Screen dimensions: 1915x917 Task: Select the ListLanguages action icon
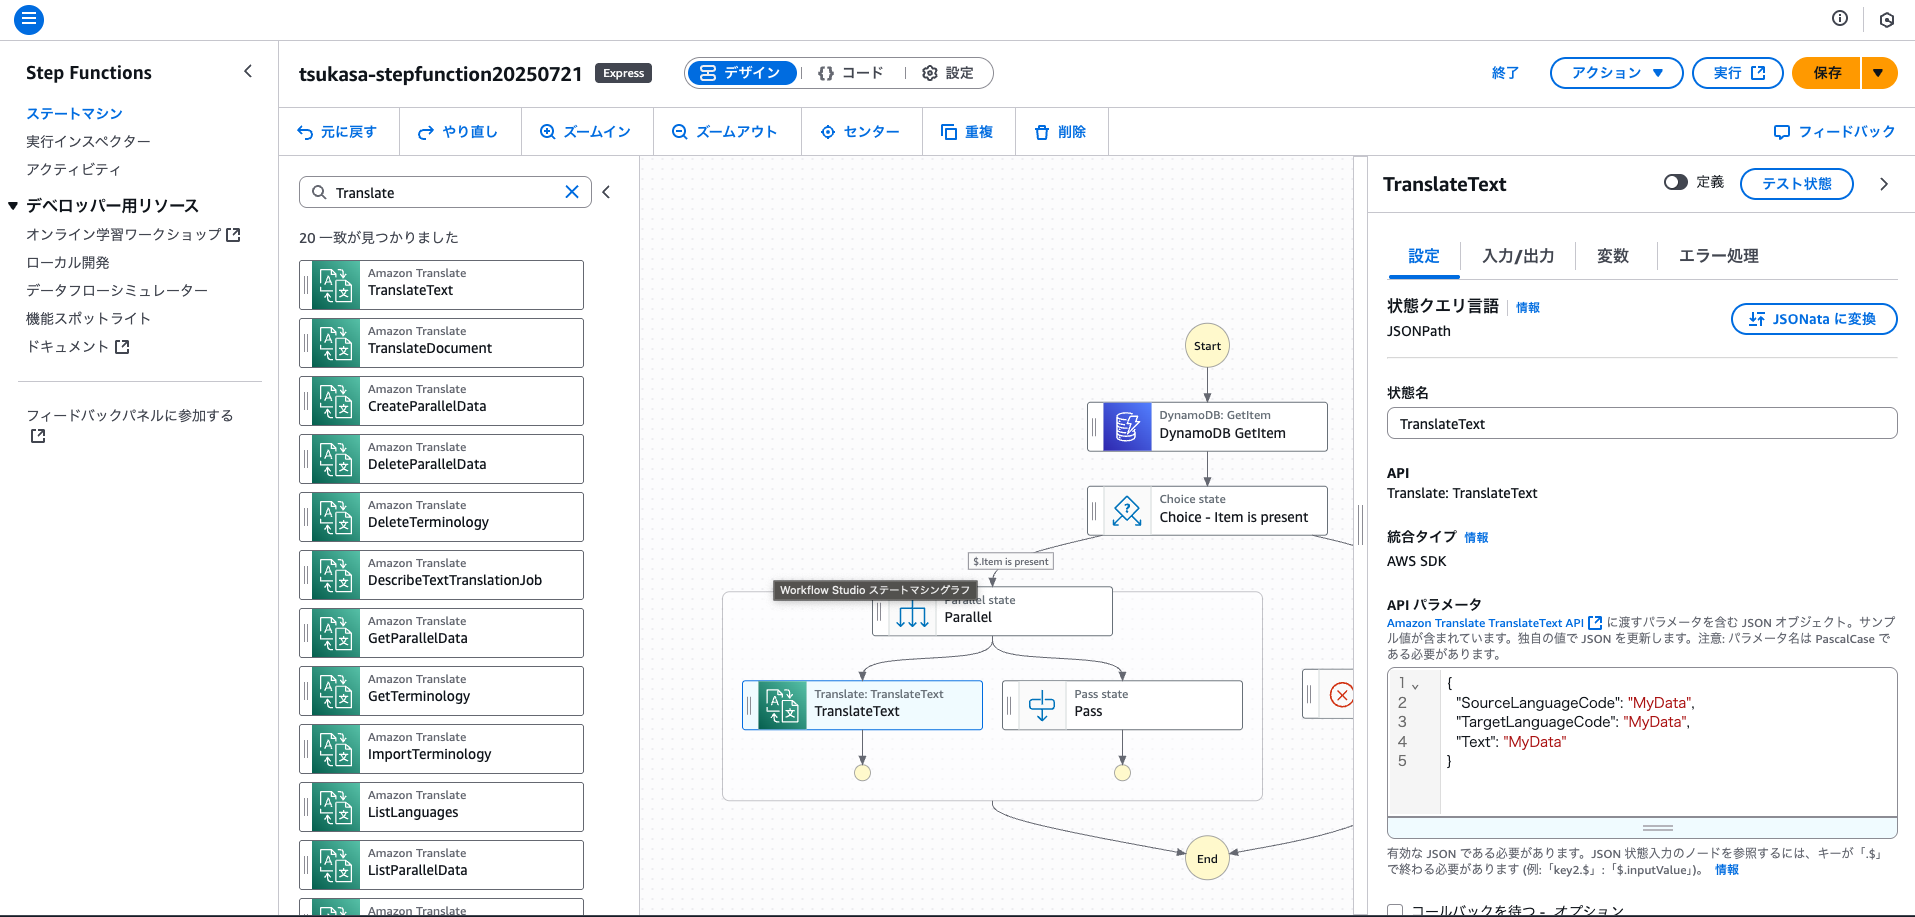click(336, 807)
